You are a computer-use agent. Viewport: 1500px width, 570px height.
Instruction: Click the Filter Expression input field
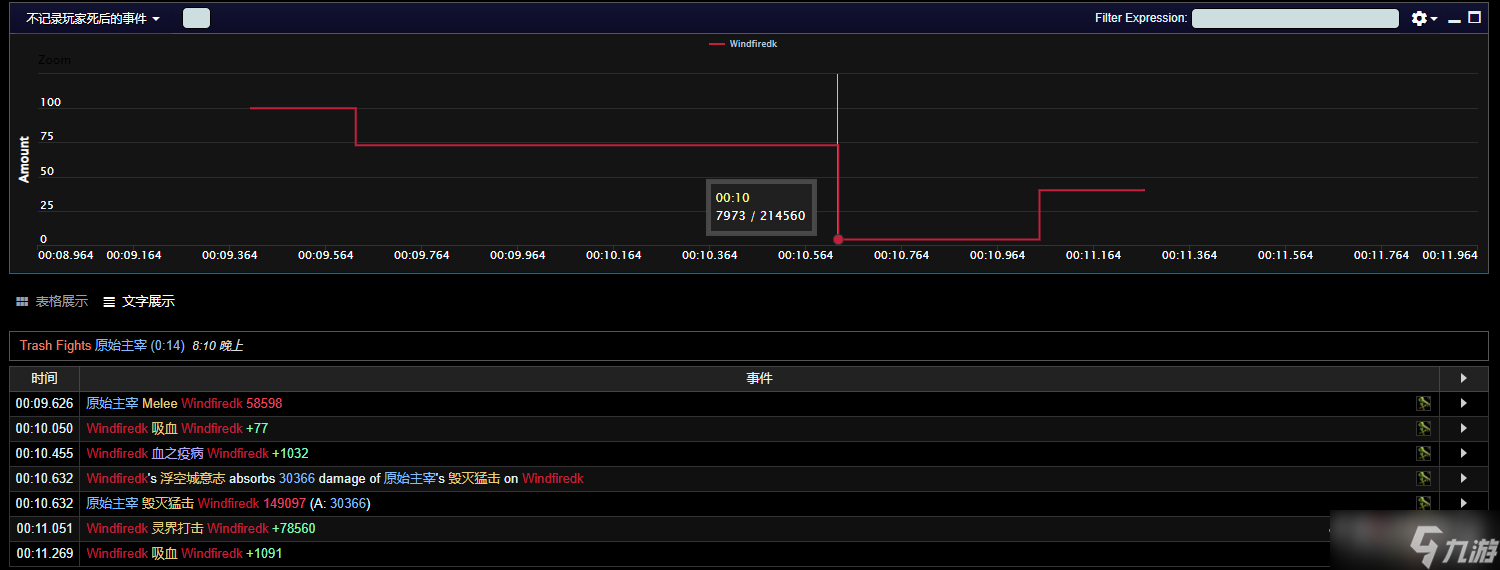(x=1295, y=18)
